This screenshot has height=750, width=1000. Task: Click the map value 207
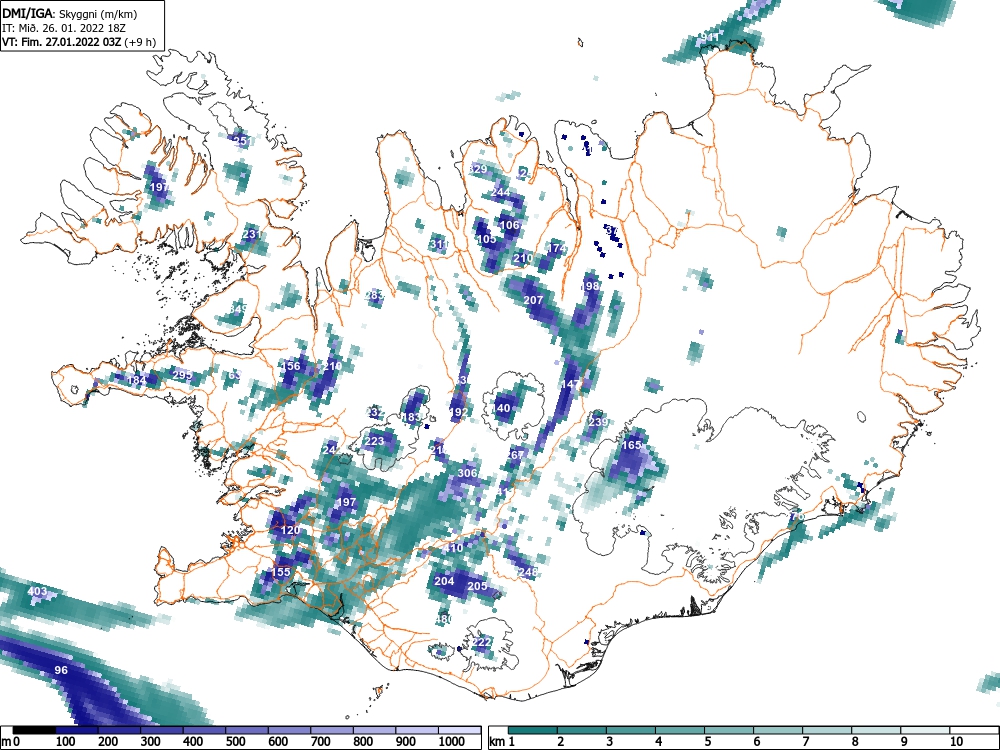(533, 300)
